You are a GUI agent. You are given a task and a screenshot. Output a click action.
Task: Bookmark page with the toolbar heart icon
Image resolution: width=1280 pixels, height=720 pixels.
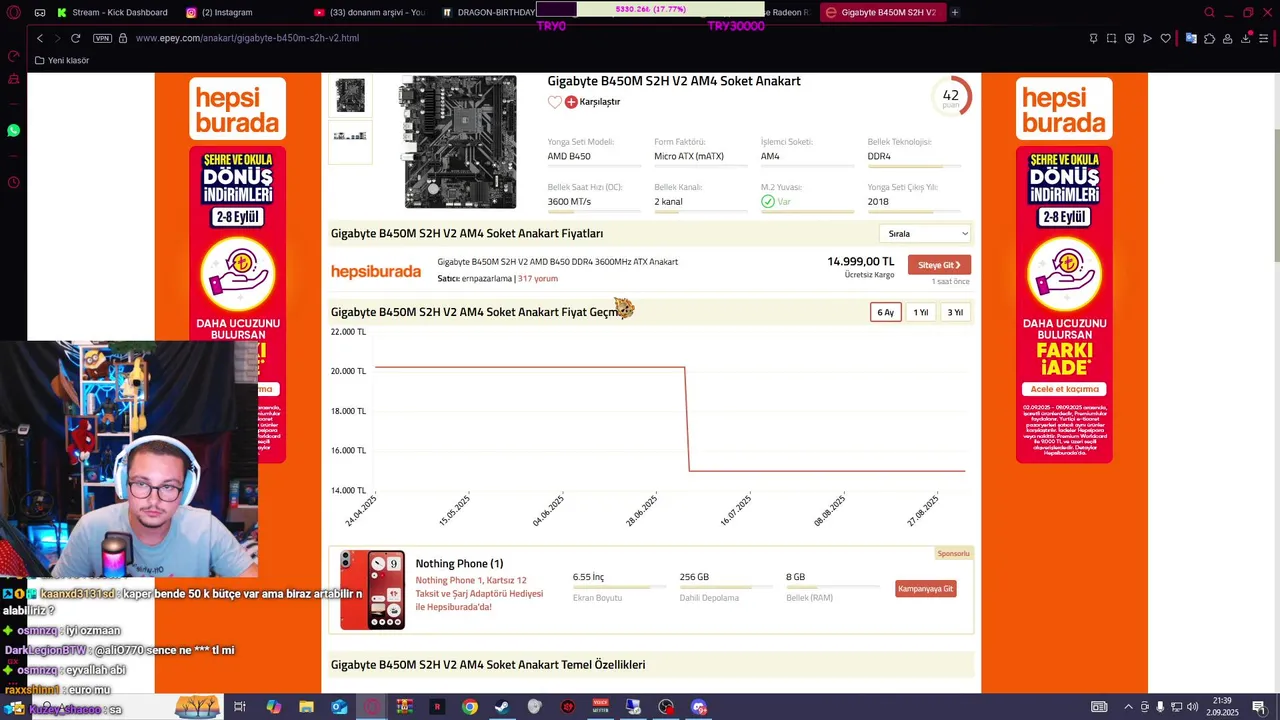pos(1165,38)
